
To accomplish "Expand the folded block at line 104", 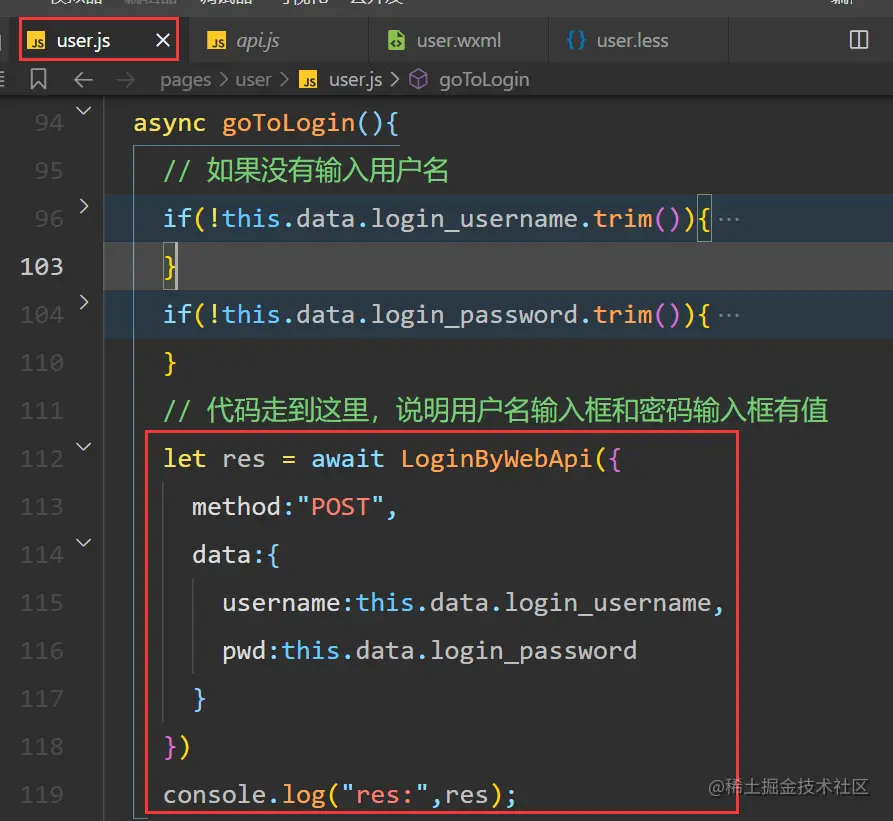I will click(84, 302).
